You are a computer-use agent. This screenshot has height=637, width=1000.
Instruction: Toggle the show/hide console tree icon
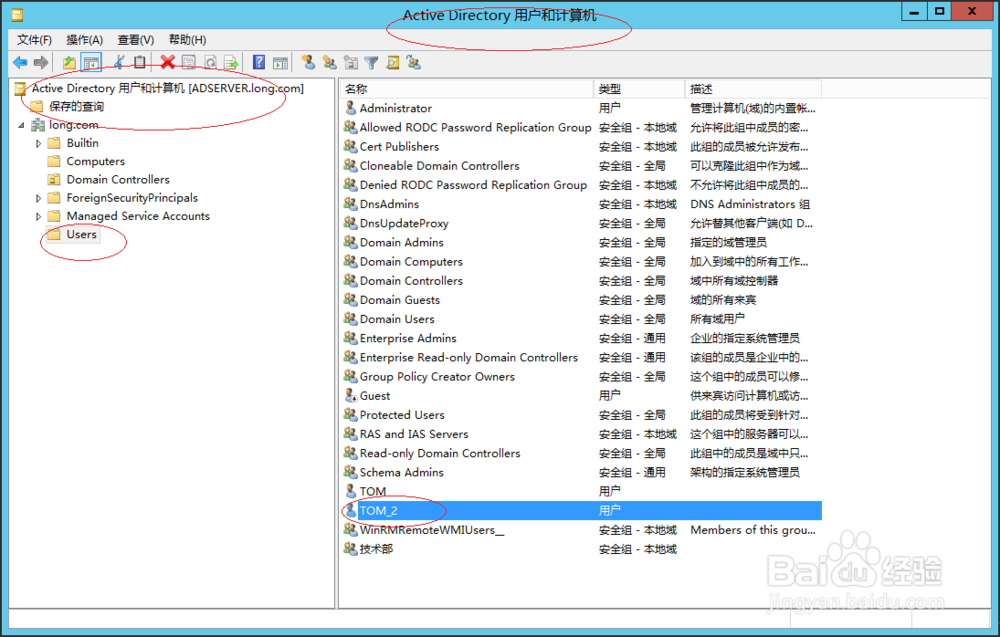pyautogui.click(x=91, y=62)
